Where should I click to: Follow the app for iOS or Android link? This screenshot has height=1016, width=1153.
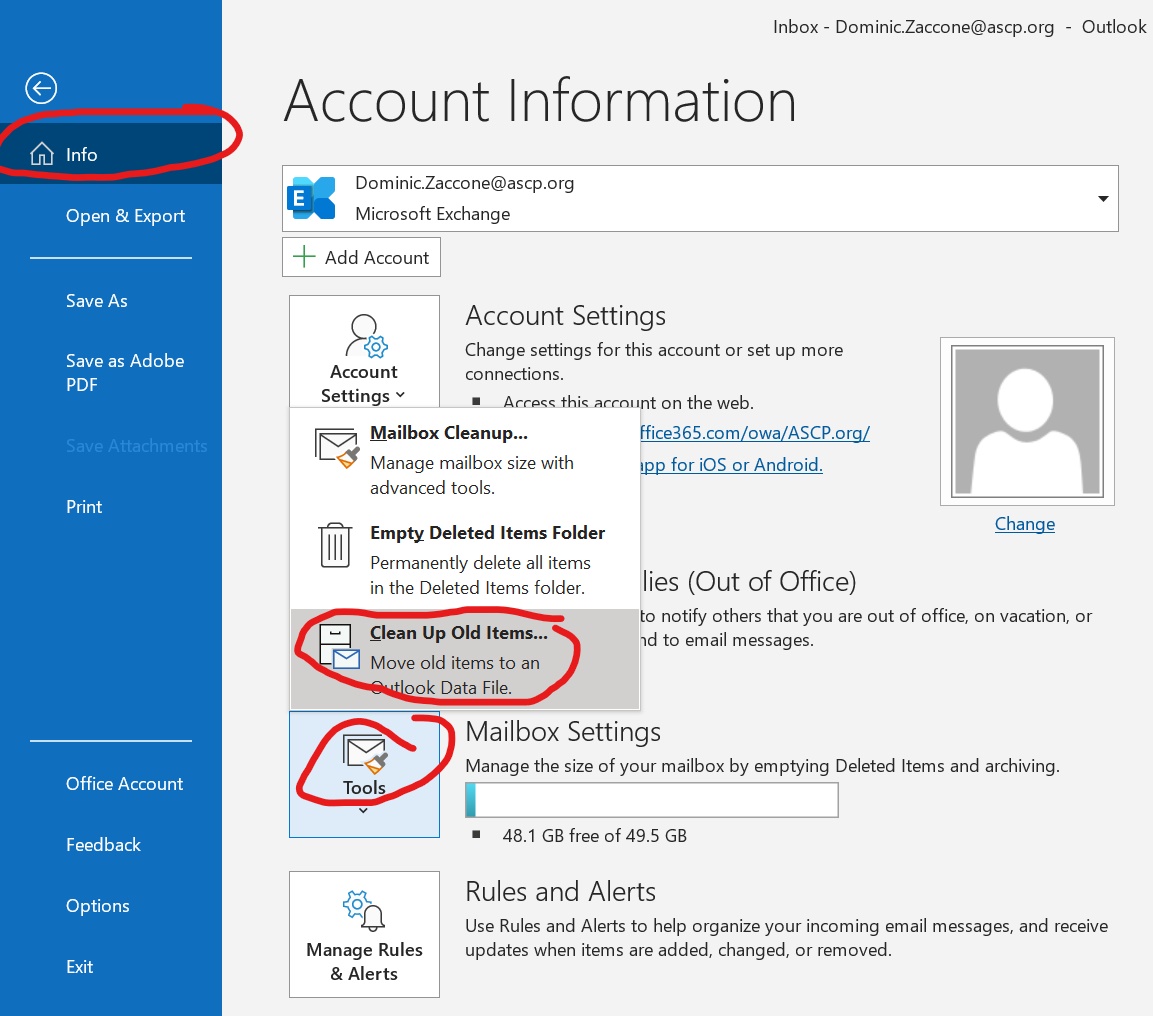[731, 465]
